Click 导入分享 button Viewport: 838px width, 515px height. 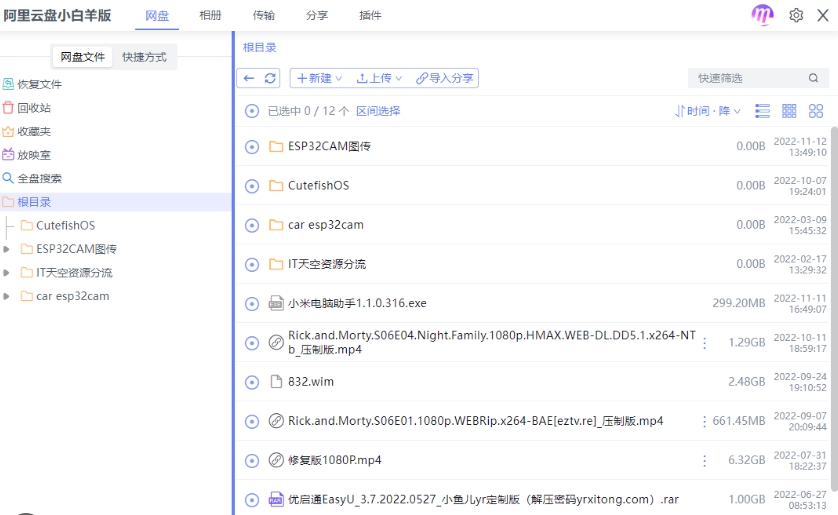[445, 78]
